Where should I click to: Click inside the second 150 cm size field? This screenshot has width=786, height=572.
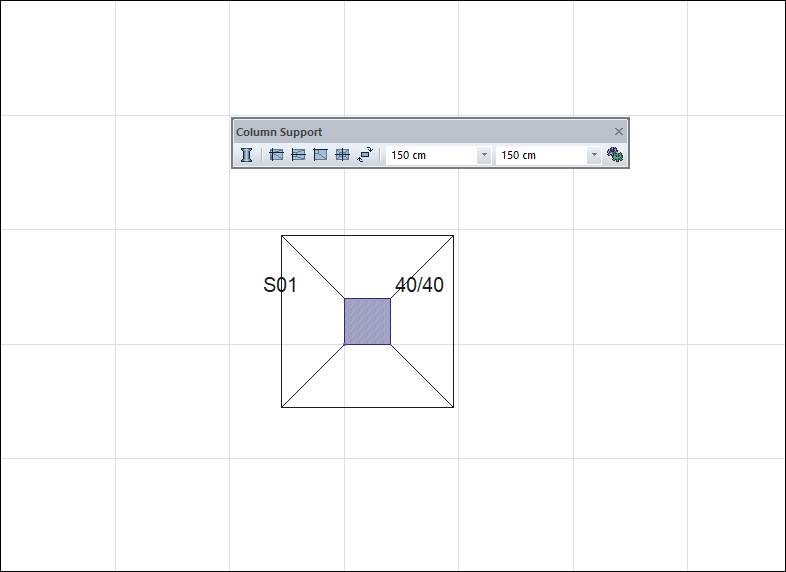[540, 155]
